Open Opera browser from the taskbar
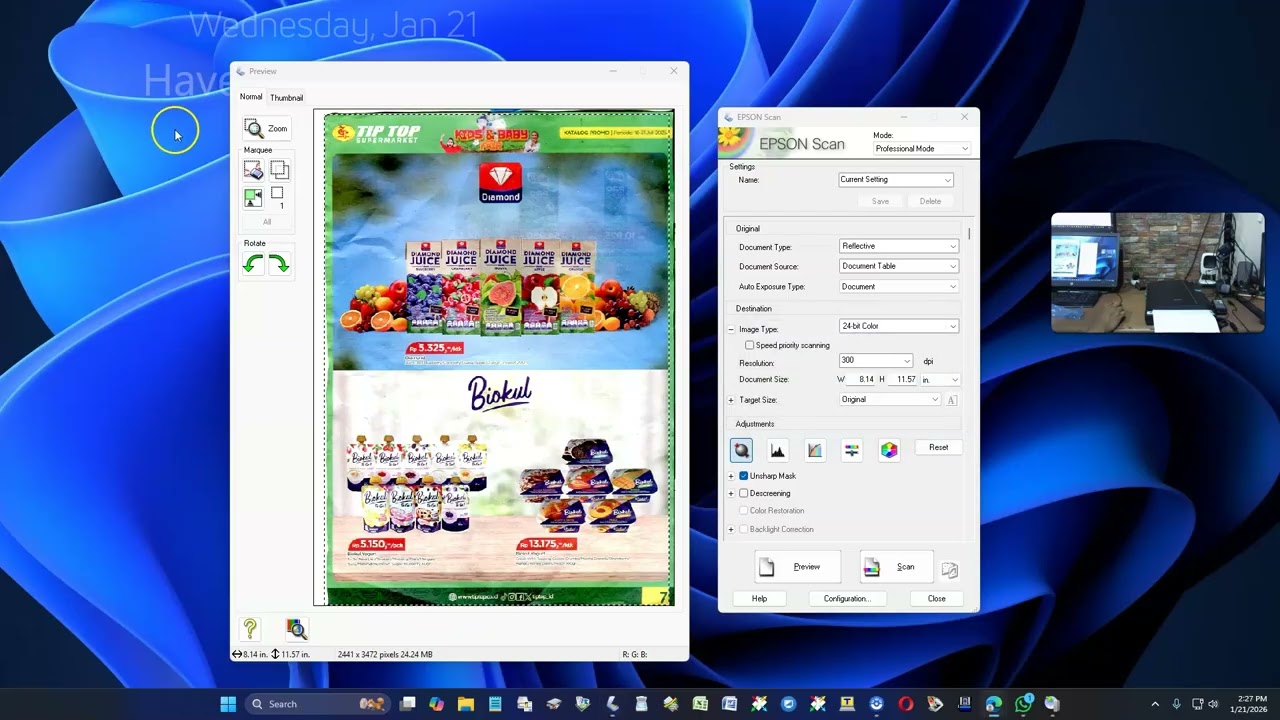Image resolution: width=1280 pixels, height=720 pixels. coord(906,704)
